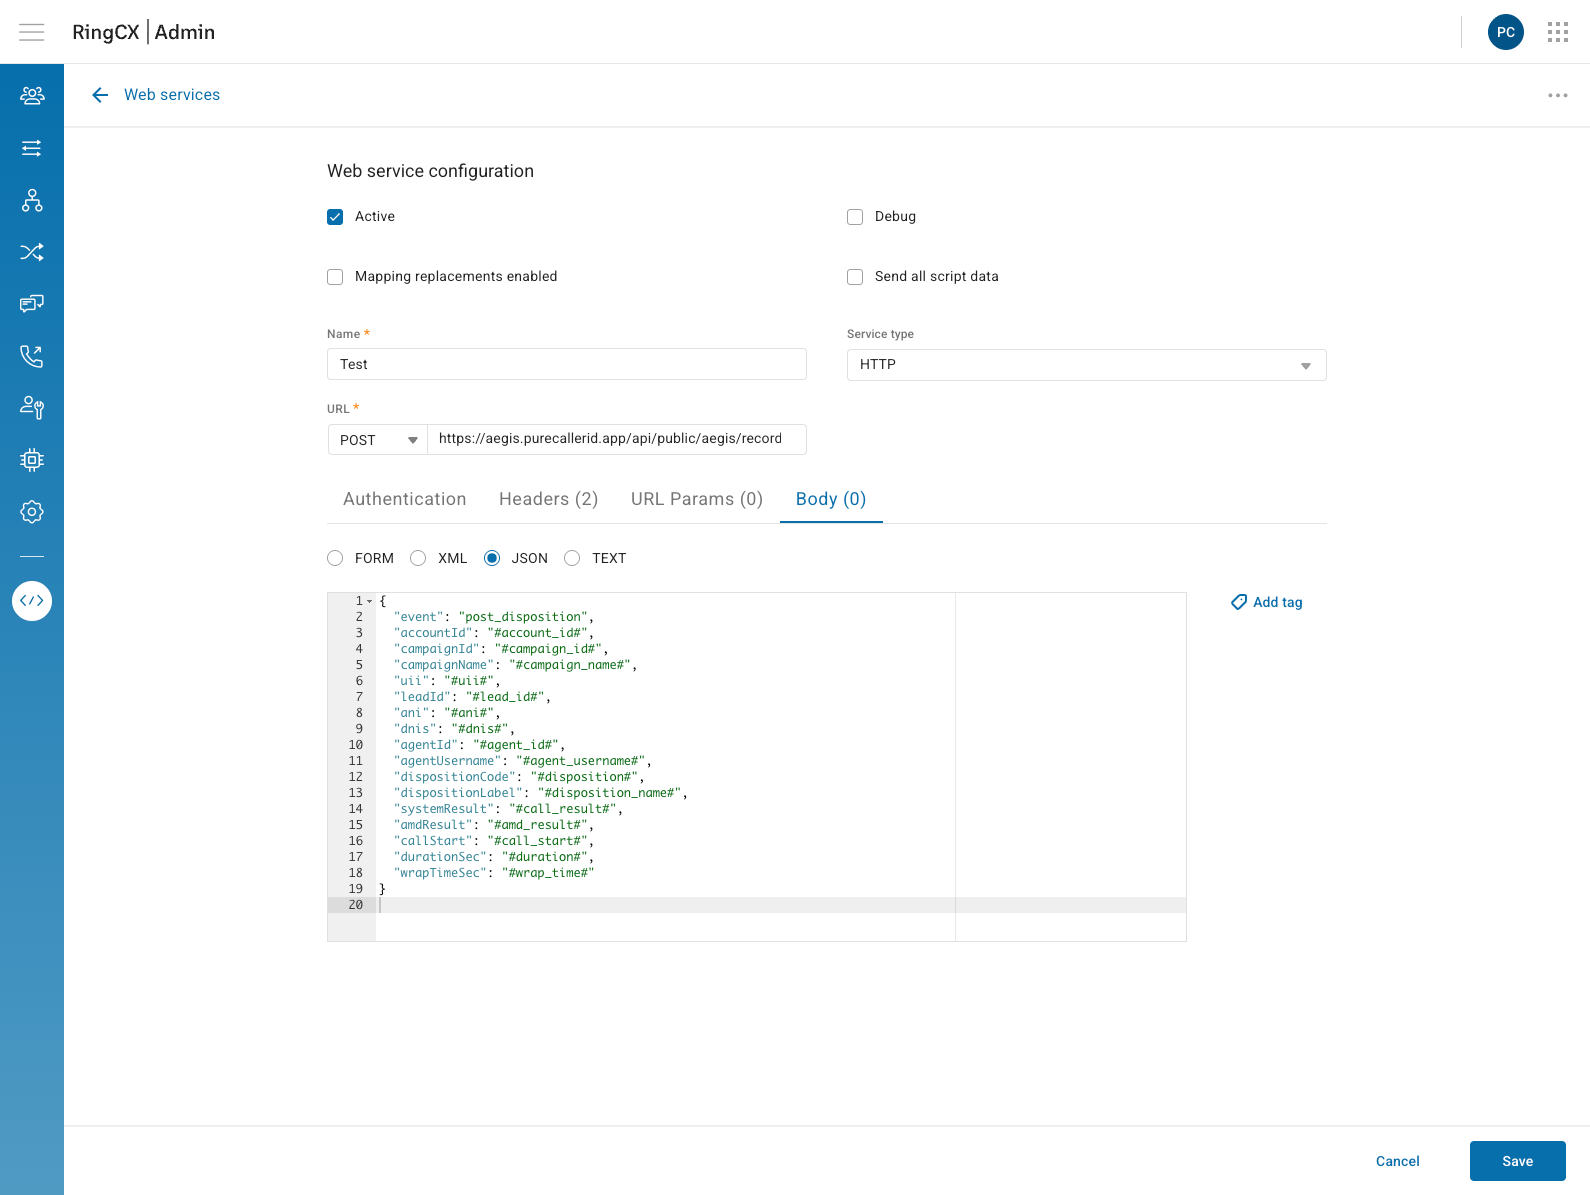1590x1195 pixels.
Task: Enable the Debug checkbox
Action: 855,217
